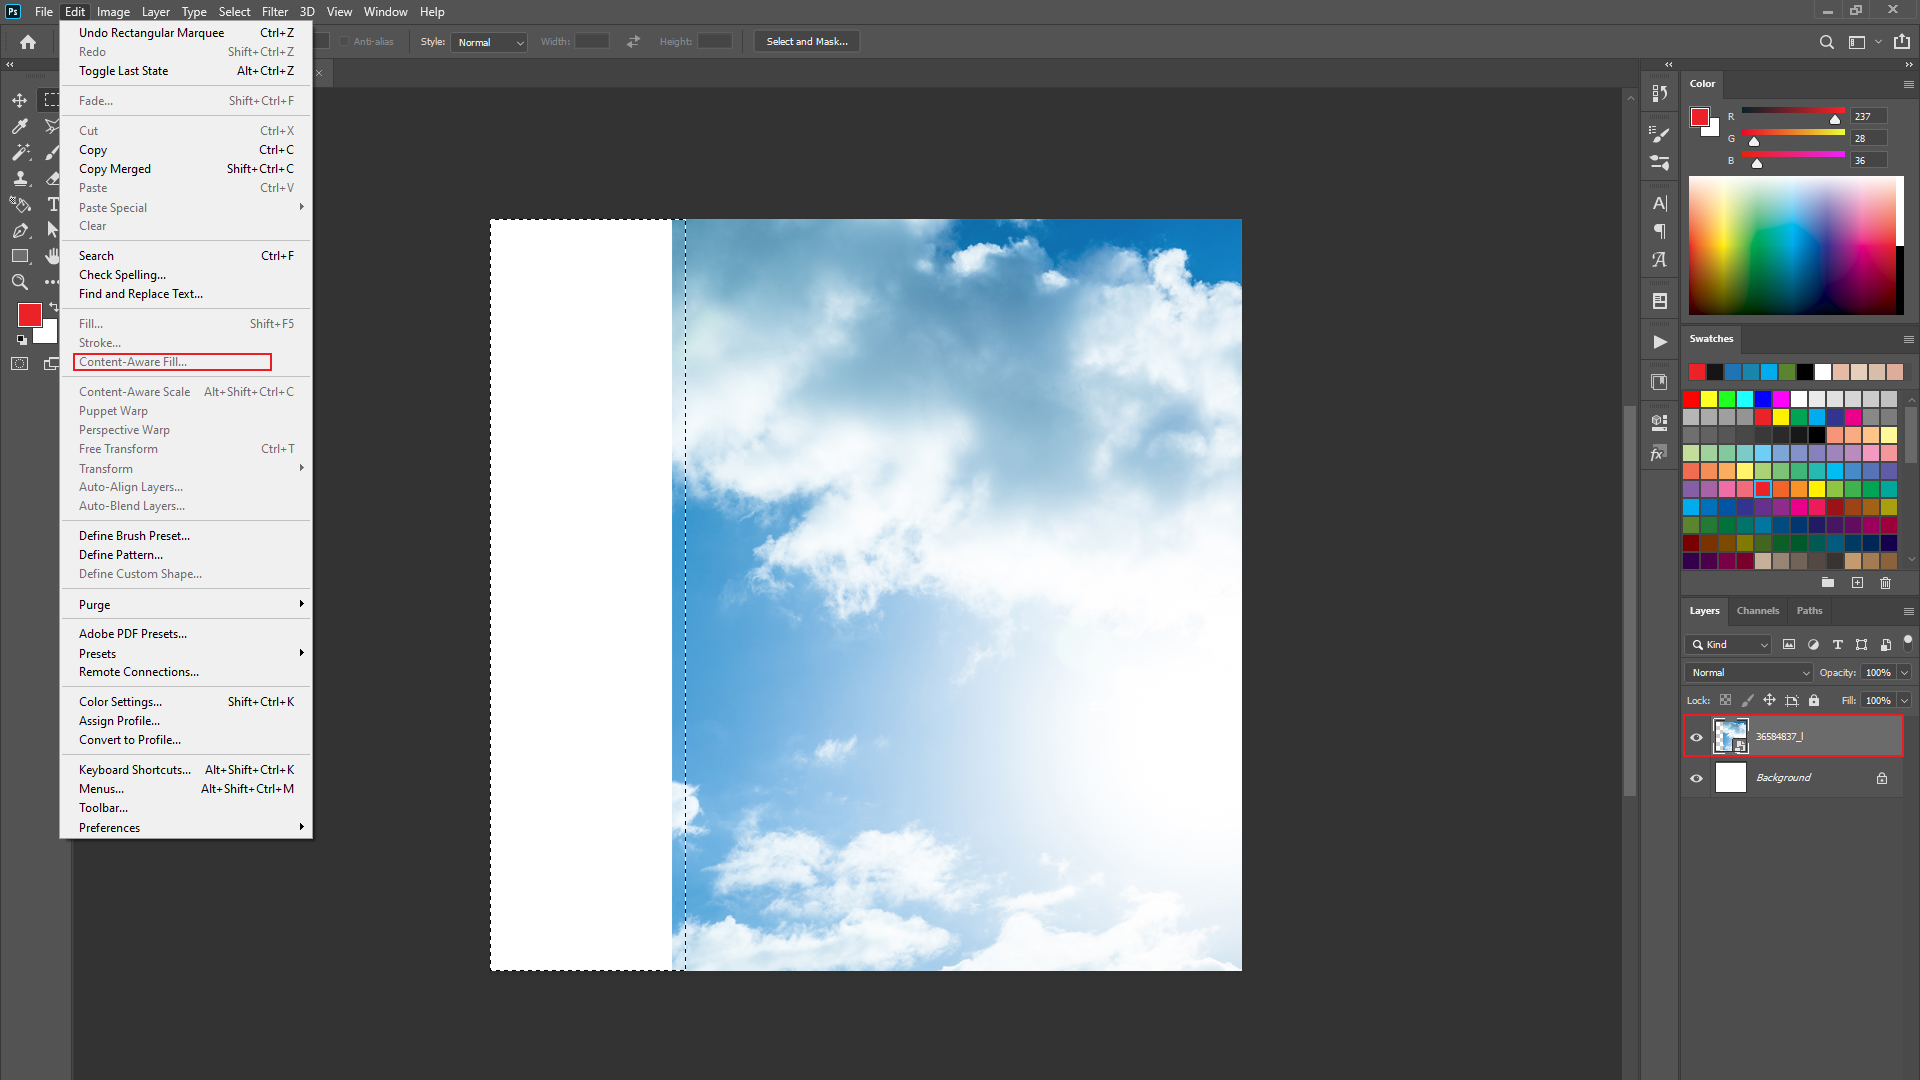The image size is (1920, 1080).
Task: Click the Select and Mask button
Action: click(806, 41)
